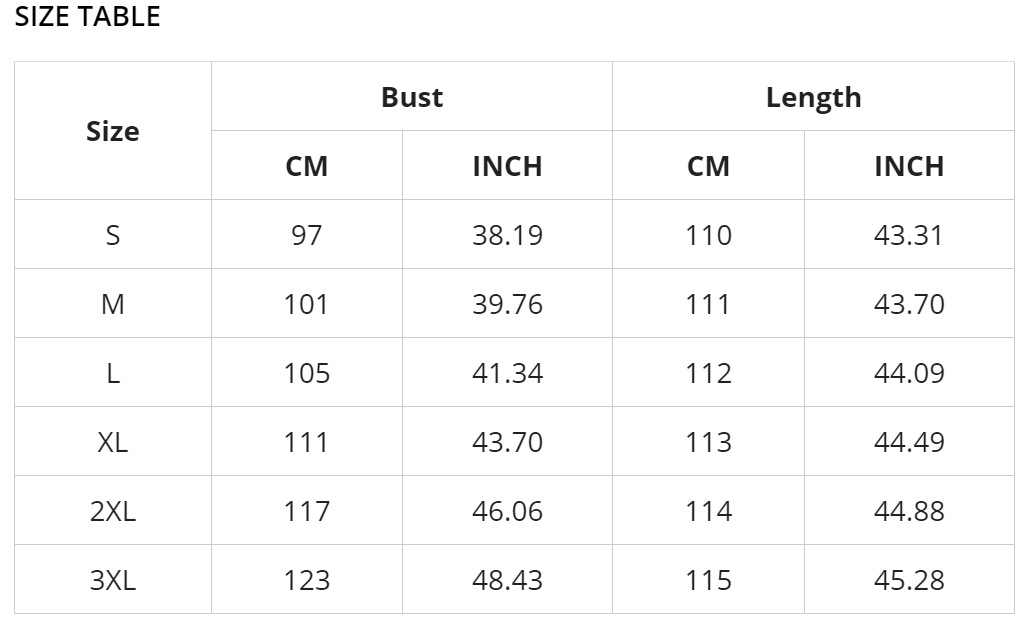Select the 44.09 length inch cell
The height and width of the screenshot is (628, 1034).
(x=909, y=373)
